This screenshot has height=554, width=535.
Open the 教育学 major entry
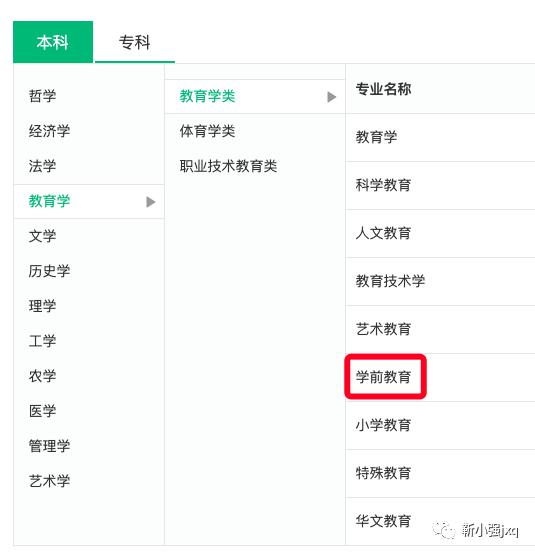tap(376, 137)
